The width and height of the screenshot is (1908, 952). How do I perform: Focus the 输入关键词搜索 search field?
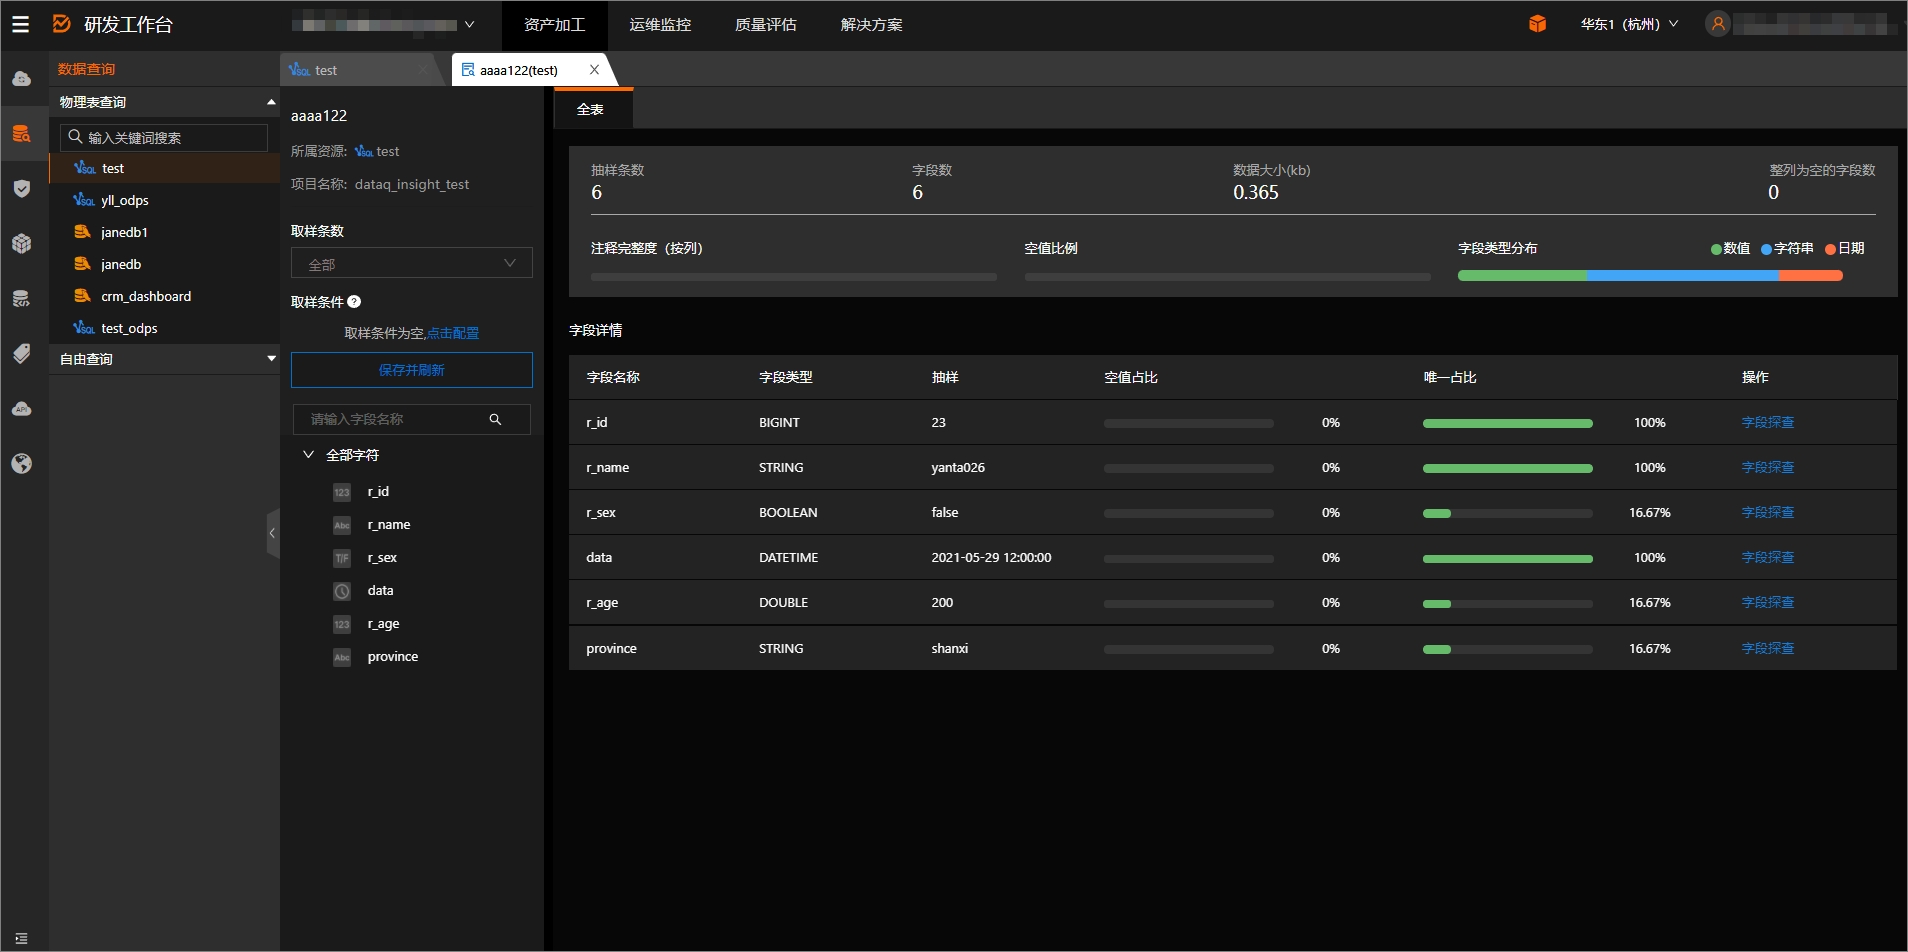pos(164,138)
